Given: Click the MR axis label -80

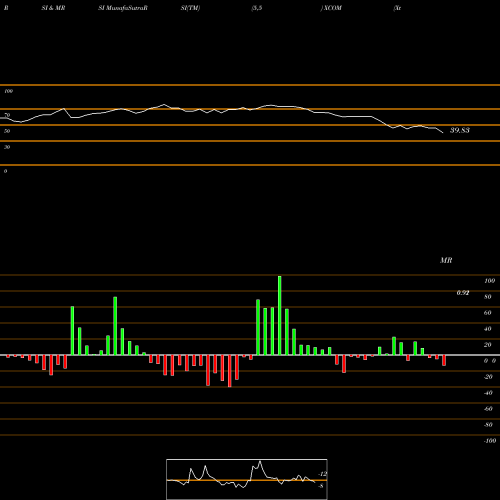Looking at the screenshot, I should coord(488,425).
